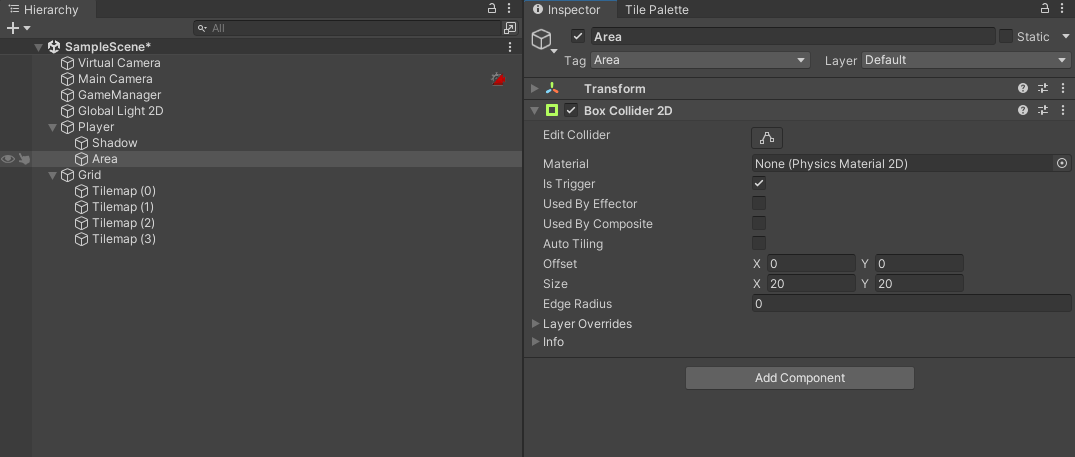Click the Offset Y field
Viewport: 1075px width, 457px height.
coord(919,264)
